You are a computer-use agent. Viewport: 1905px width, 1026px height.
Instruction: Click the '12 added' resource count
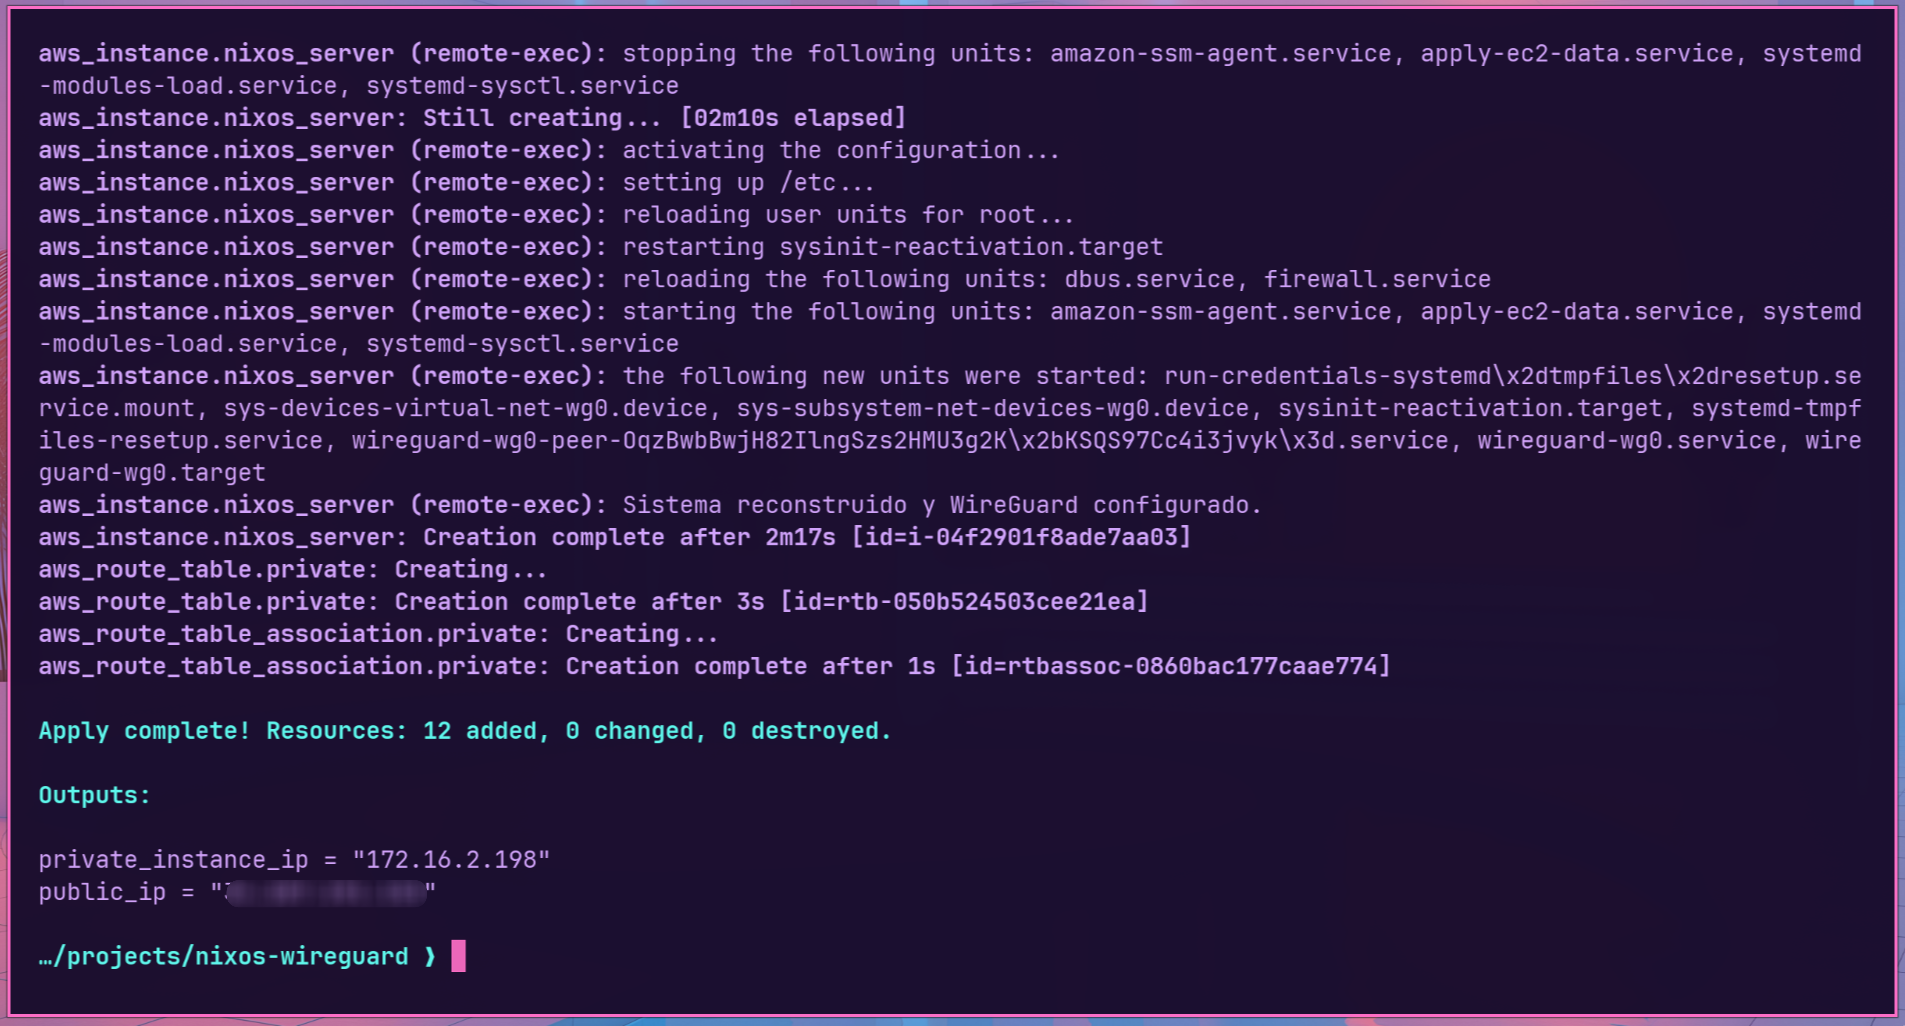tap(479, 731)
